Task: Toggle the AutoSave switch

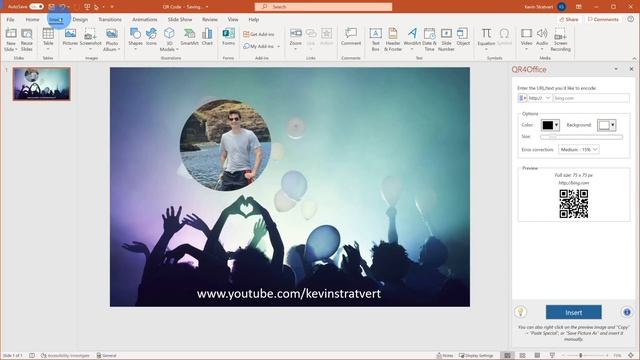Action: click(x=36, y=7)
